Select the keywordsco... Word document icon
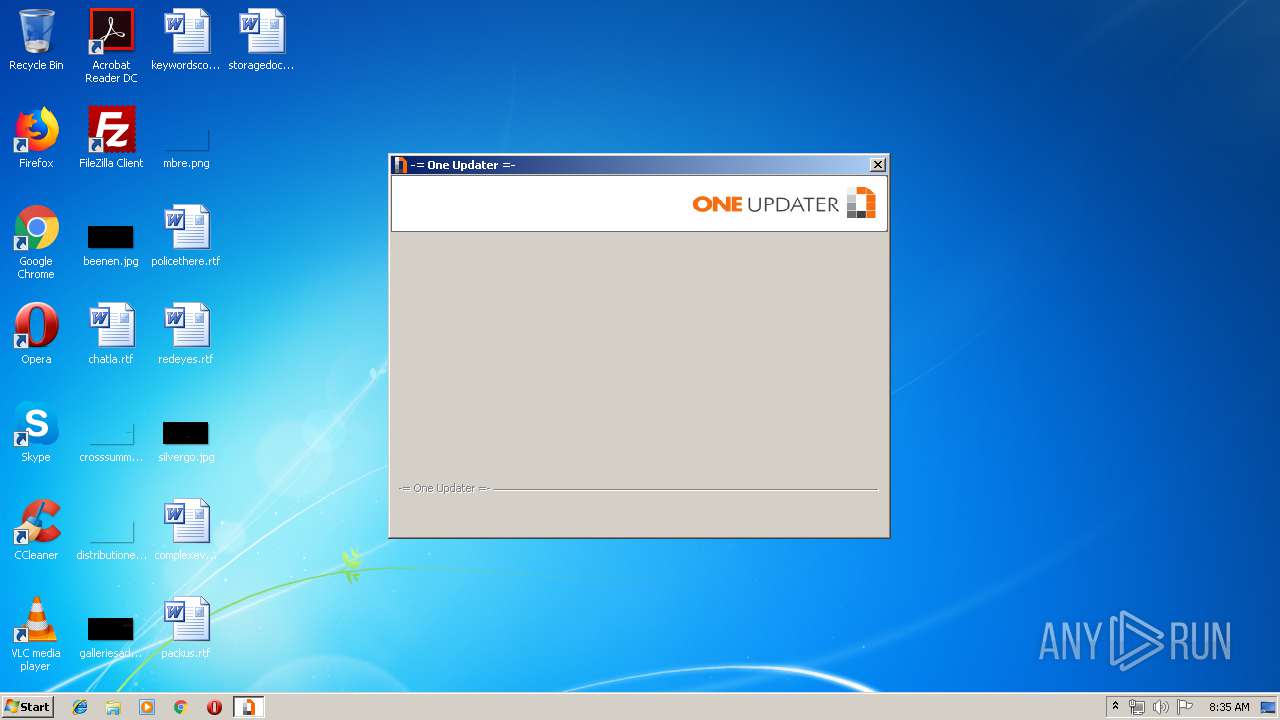 (186, 40)
